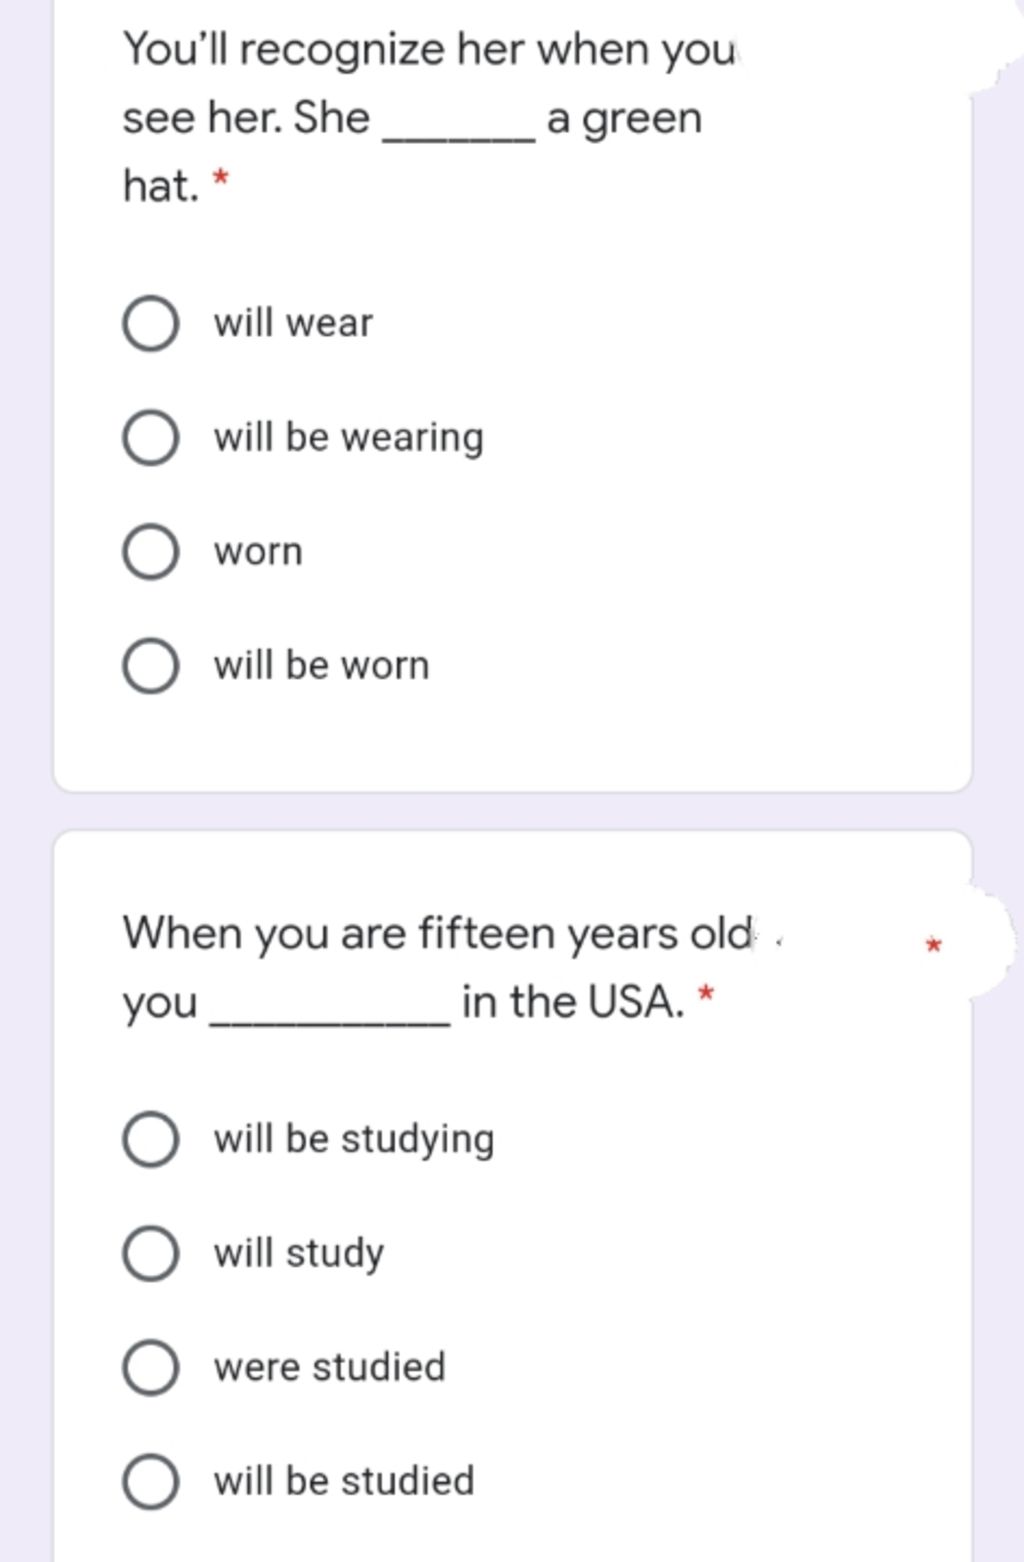Image resolution: width=1024 pixels, height=1562 pixels.
Task: Select the radio circle beside 'will be studying'
Action: [151, 1140]
